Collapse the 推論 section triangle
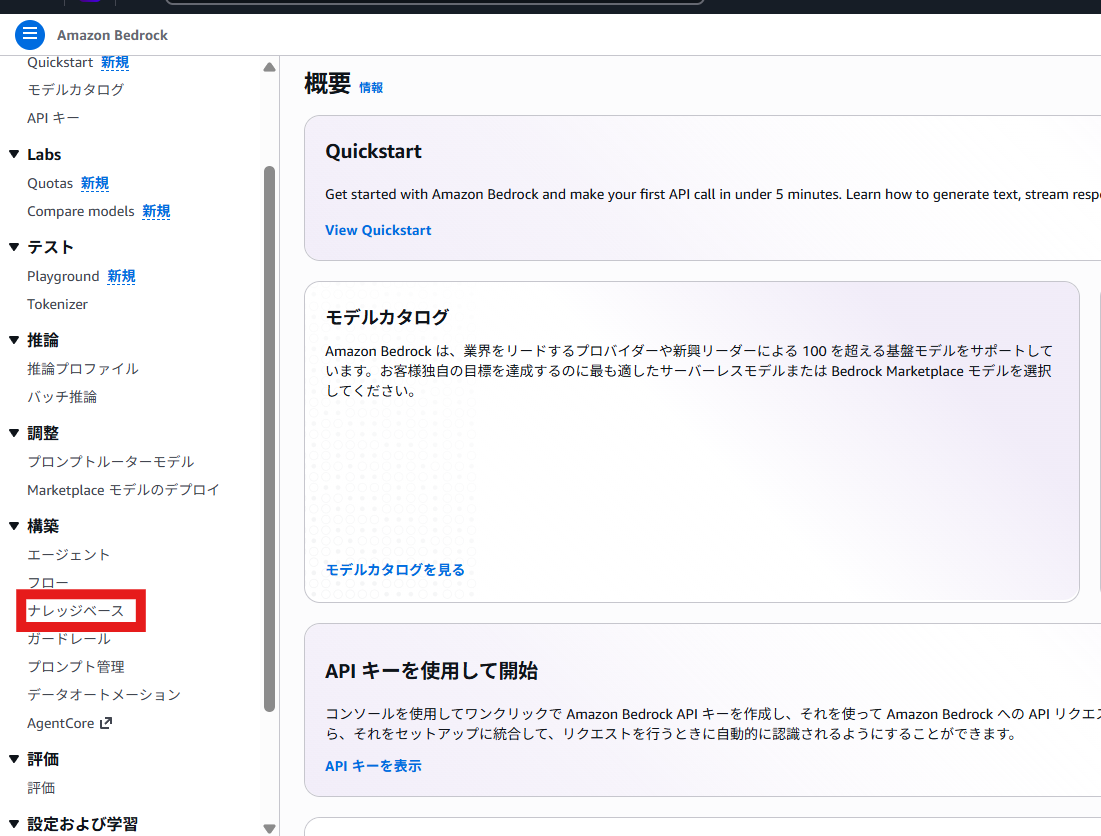1101x836 pixels. 14,340
